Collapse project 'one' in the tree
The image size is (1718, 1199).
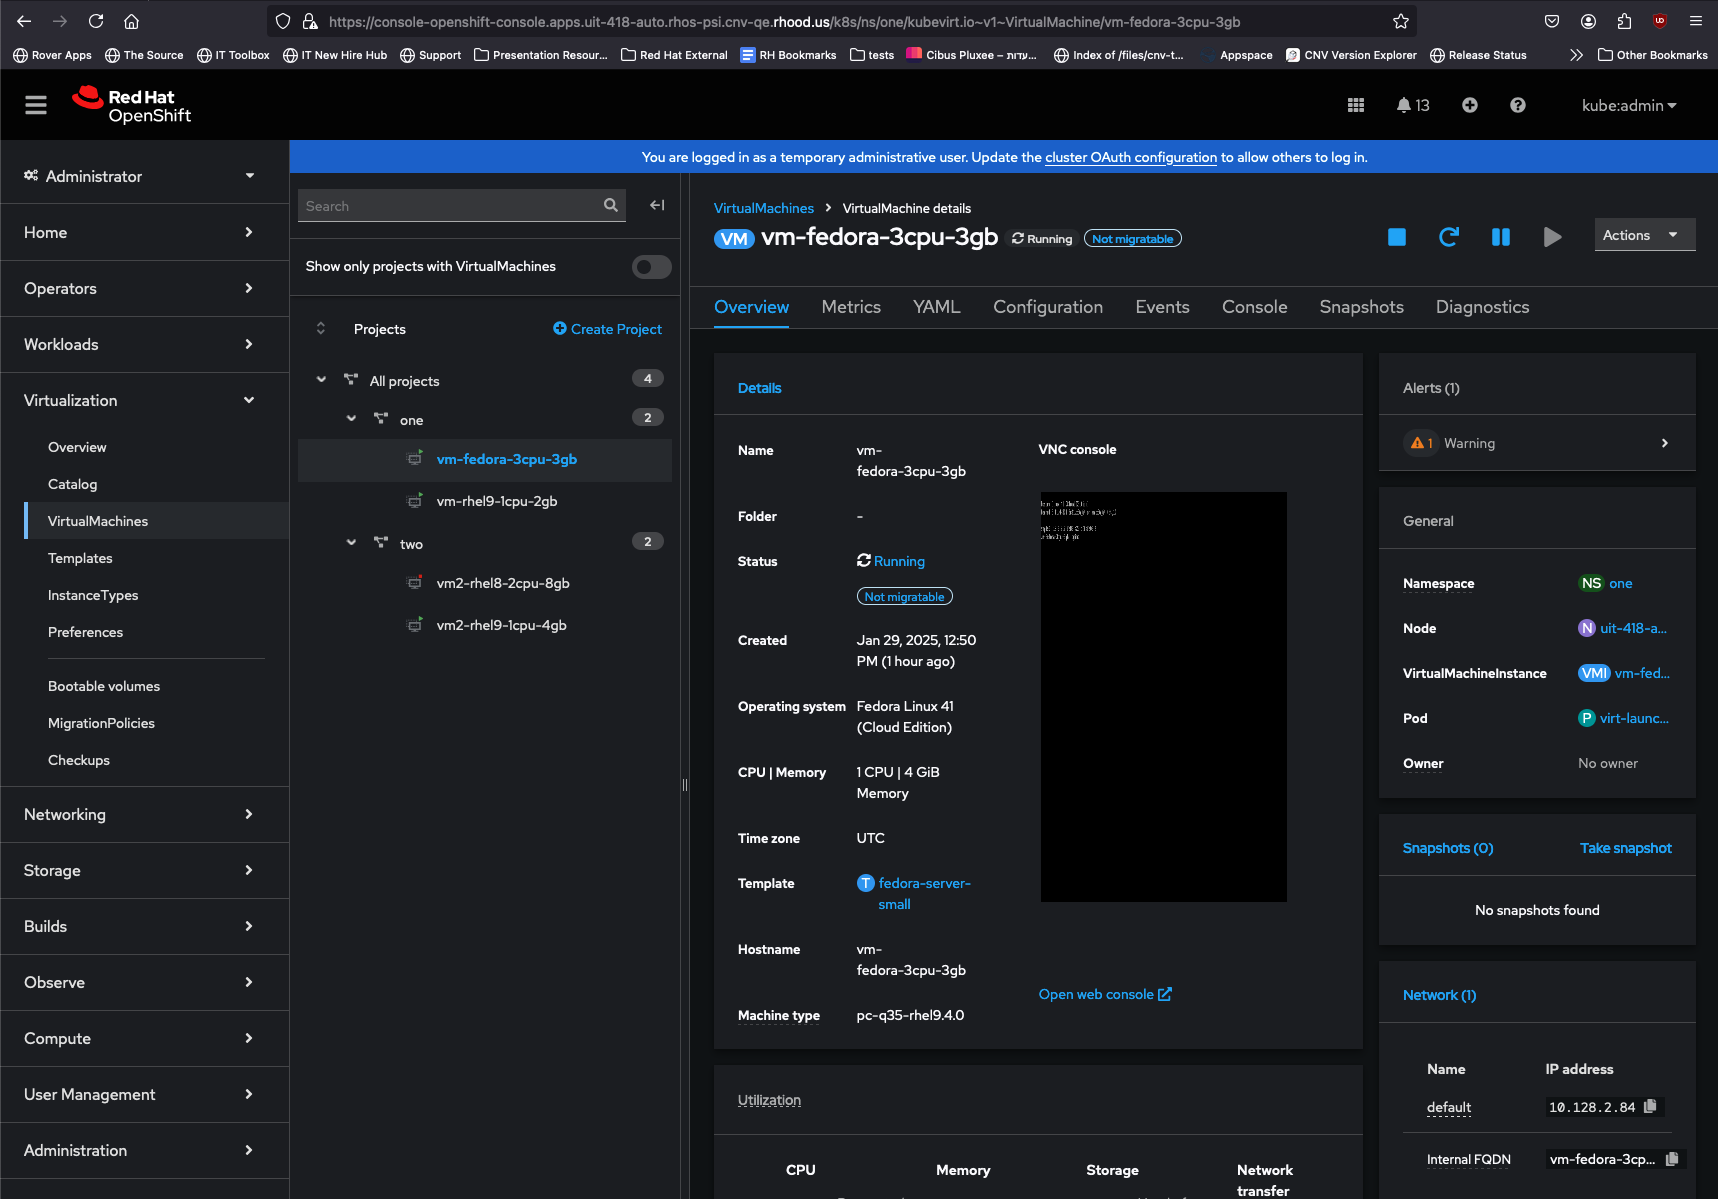tap(351, 419)
